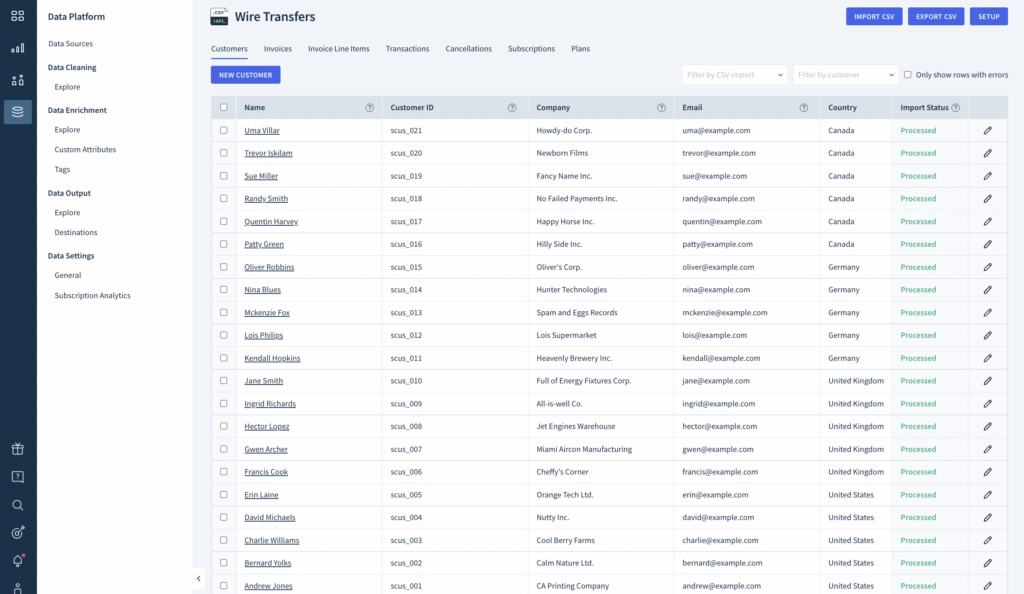Image resolution: width=1024 pixels, height=594 pixels.
Task: Open the dashboard grid icon in sidebar
Action: [18, 16]
